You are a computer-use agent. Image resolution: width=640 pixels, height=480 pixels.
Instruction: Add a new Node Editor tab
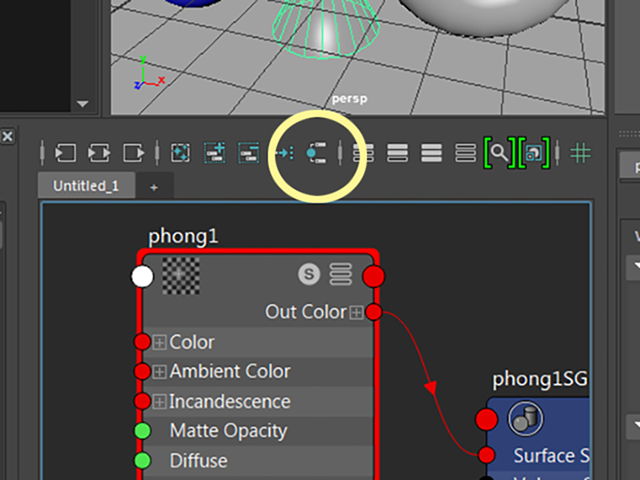coord(154,187)
